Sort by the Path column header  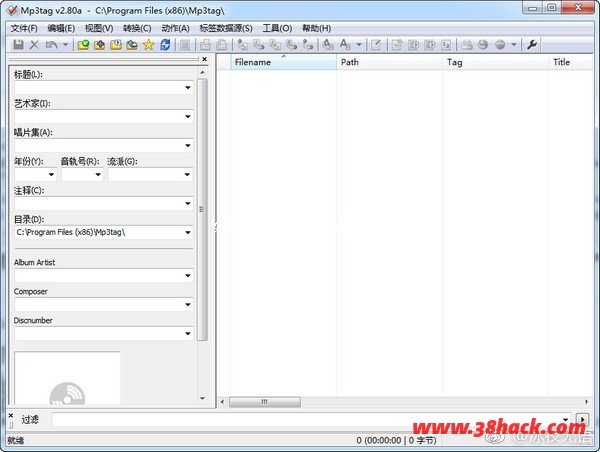(390, 62)
